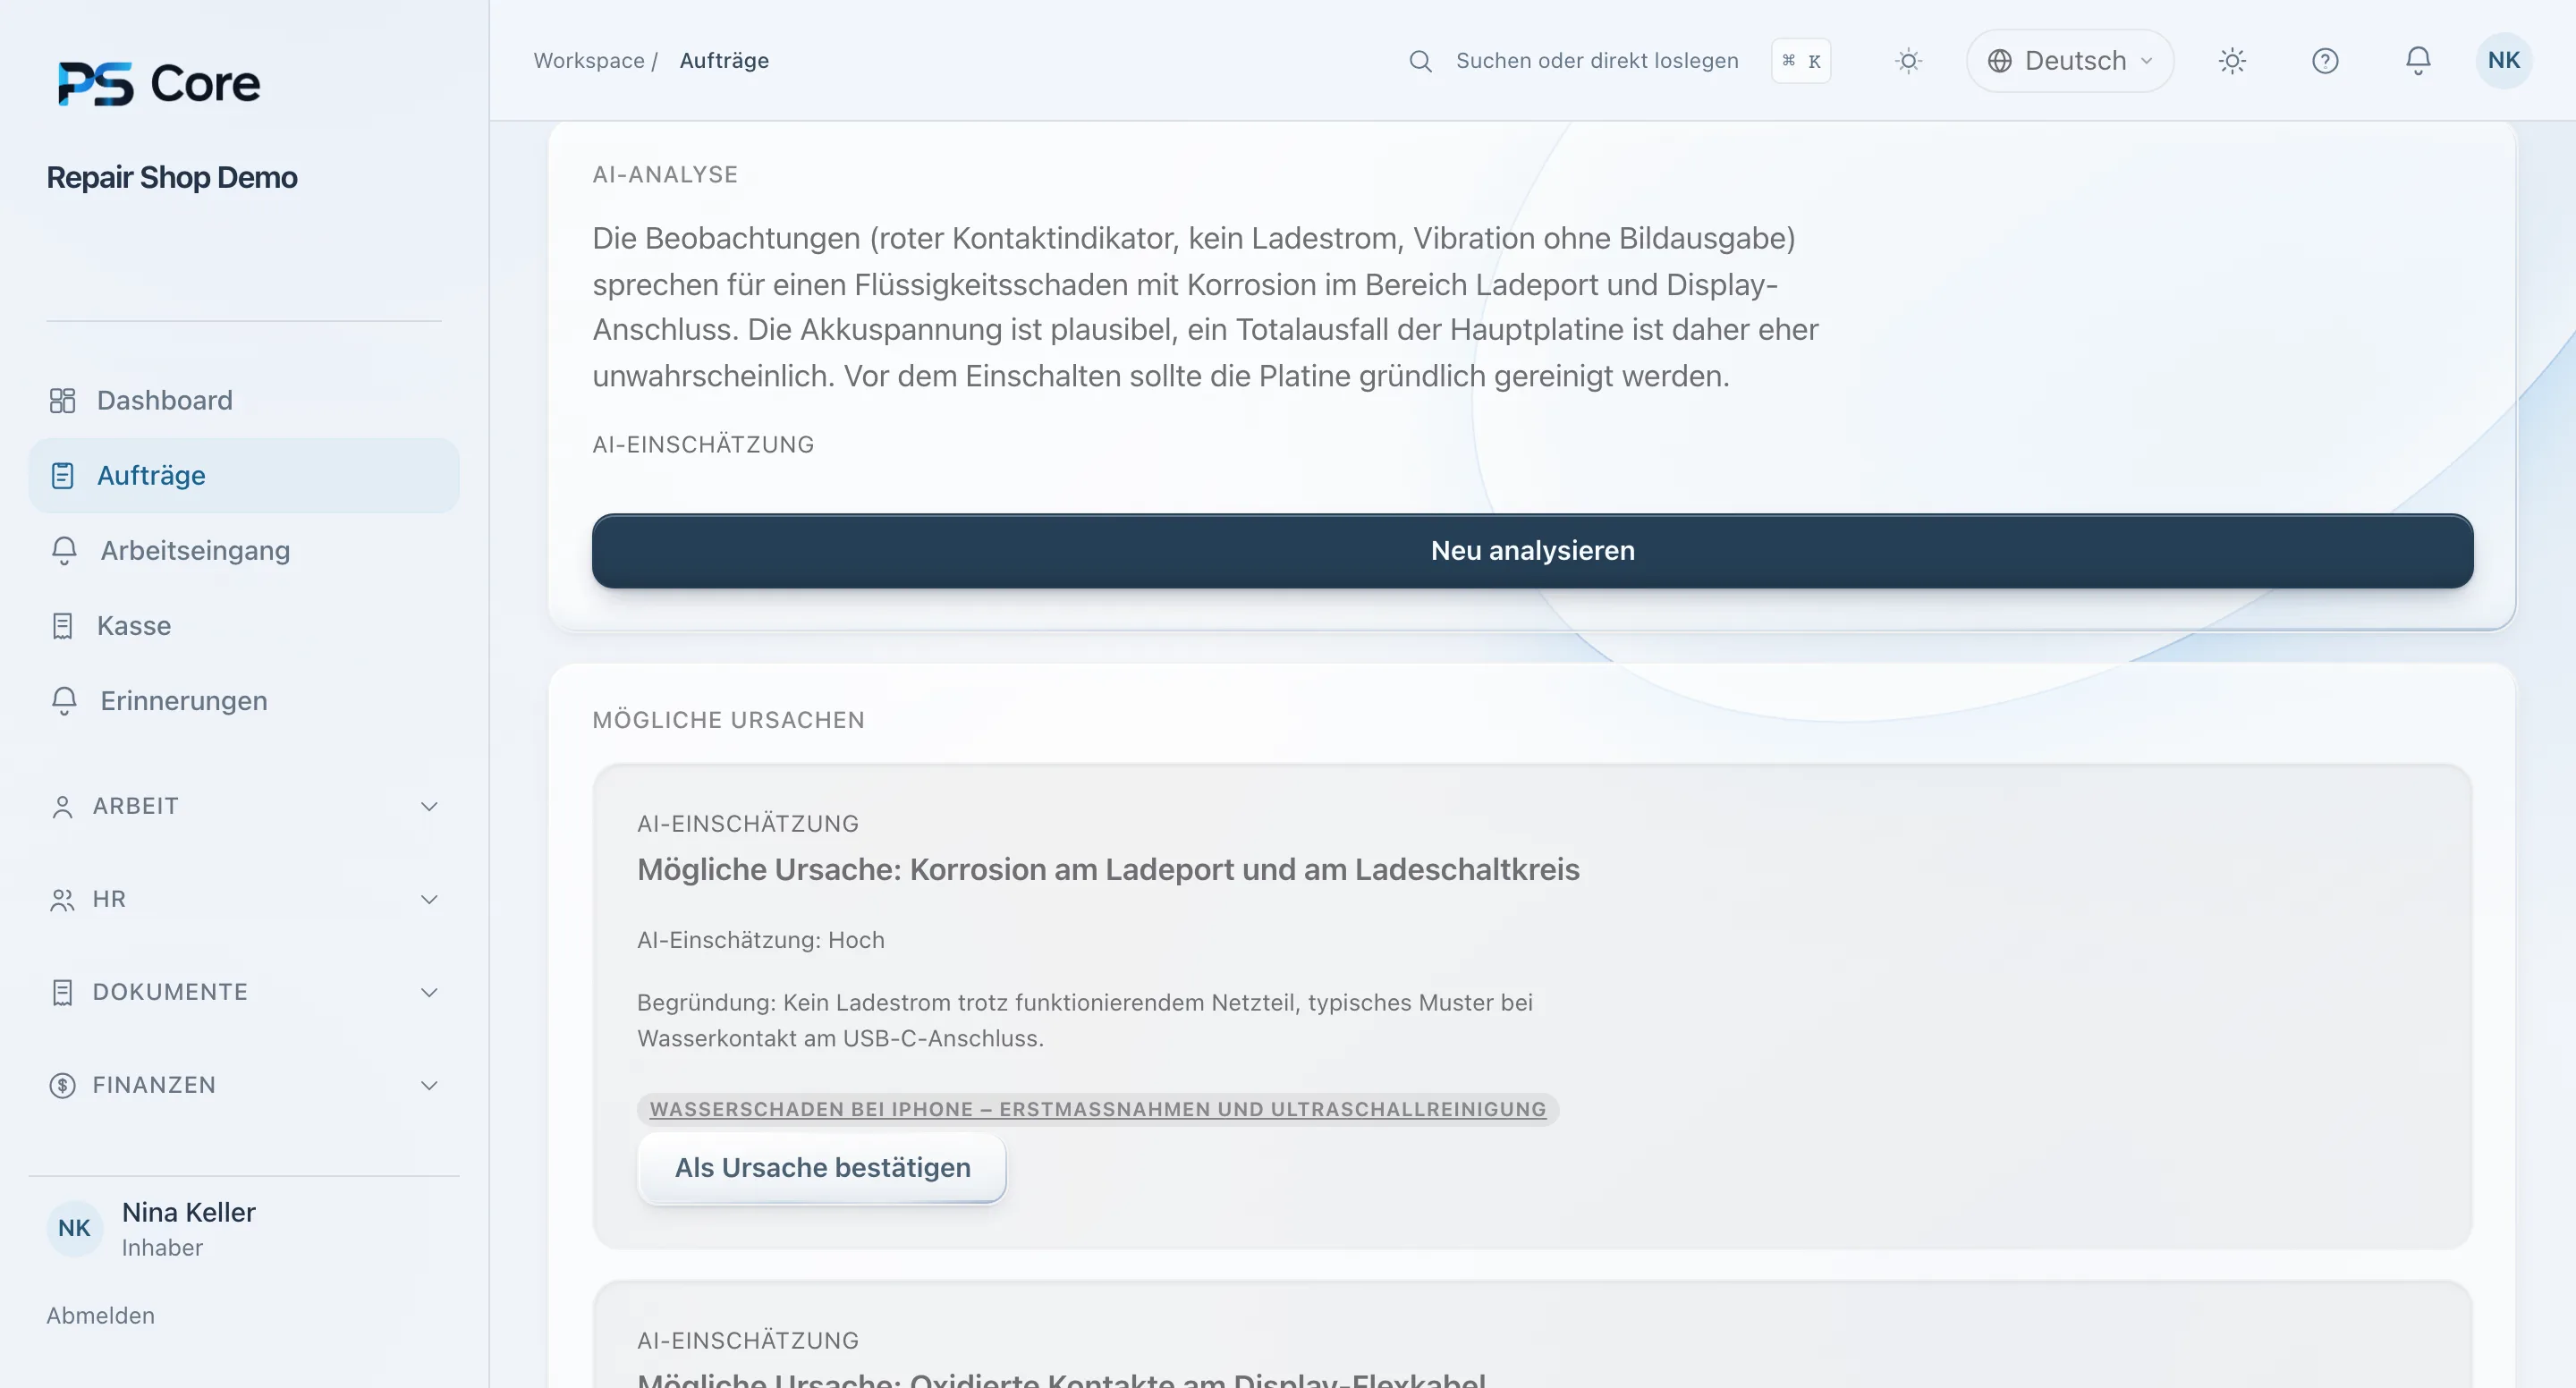Click the AI-ANALYSE heading

(x=665, y=175)
